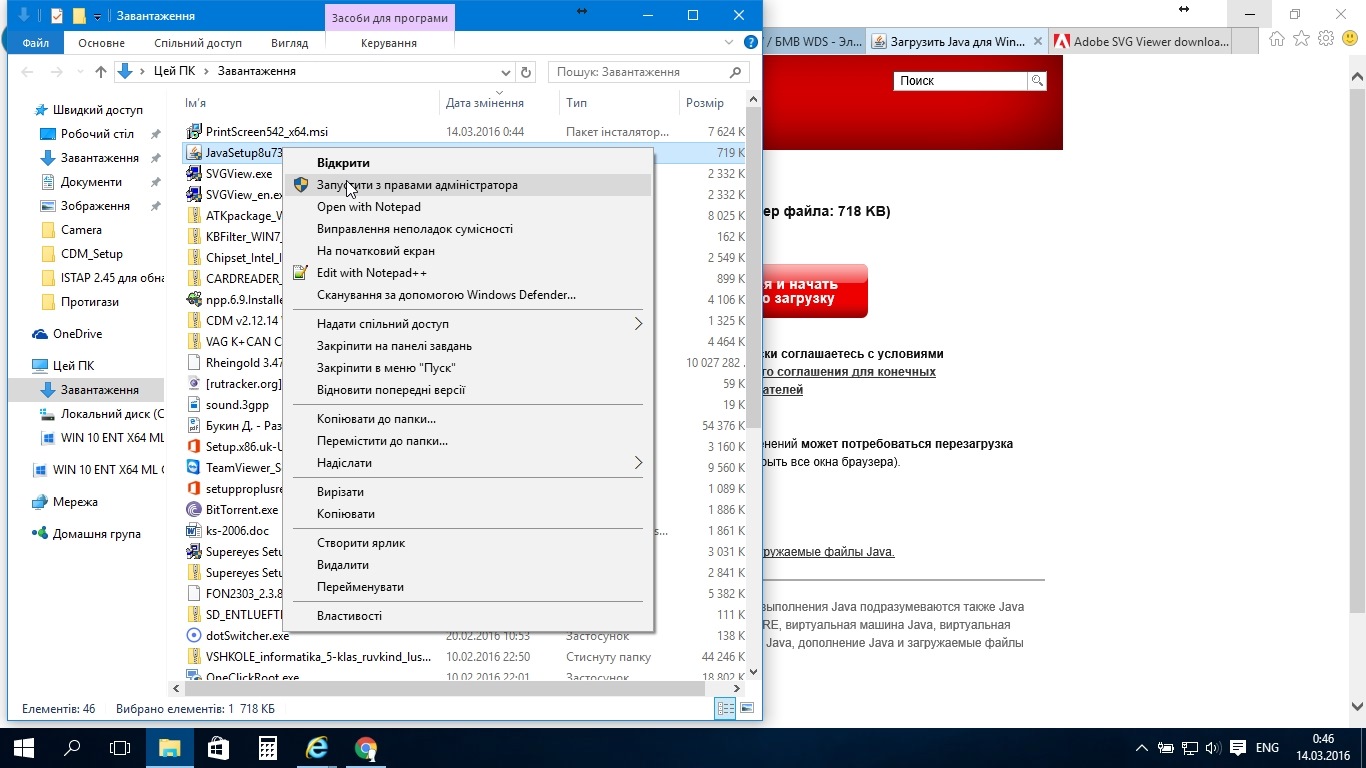Open the Вигляд ribbon tab
Viewport: 1366px width, 768px height.
pos(289,43)
